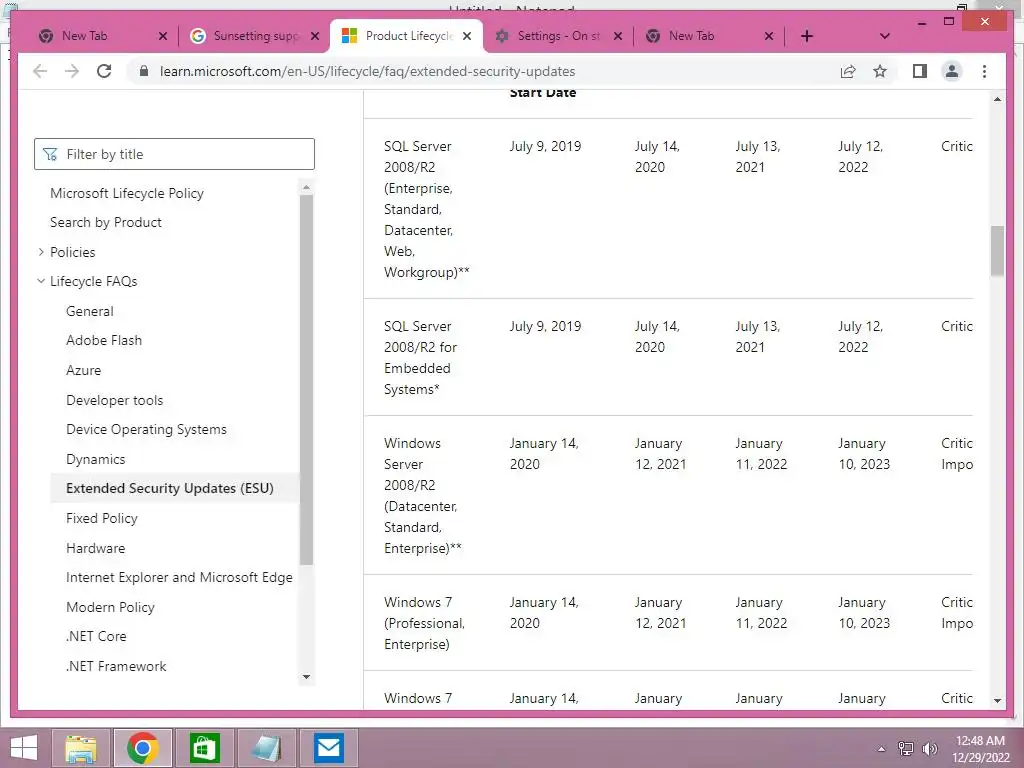Open Device Operating Systems FAQ
1024x768 pixels.
[x=146, y=429]
